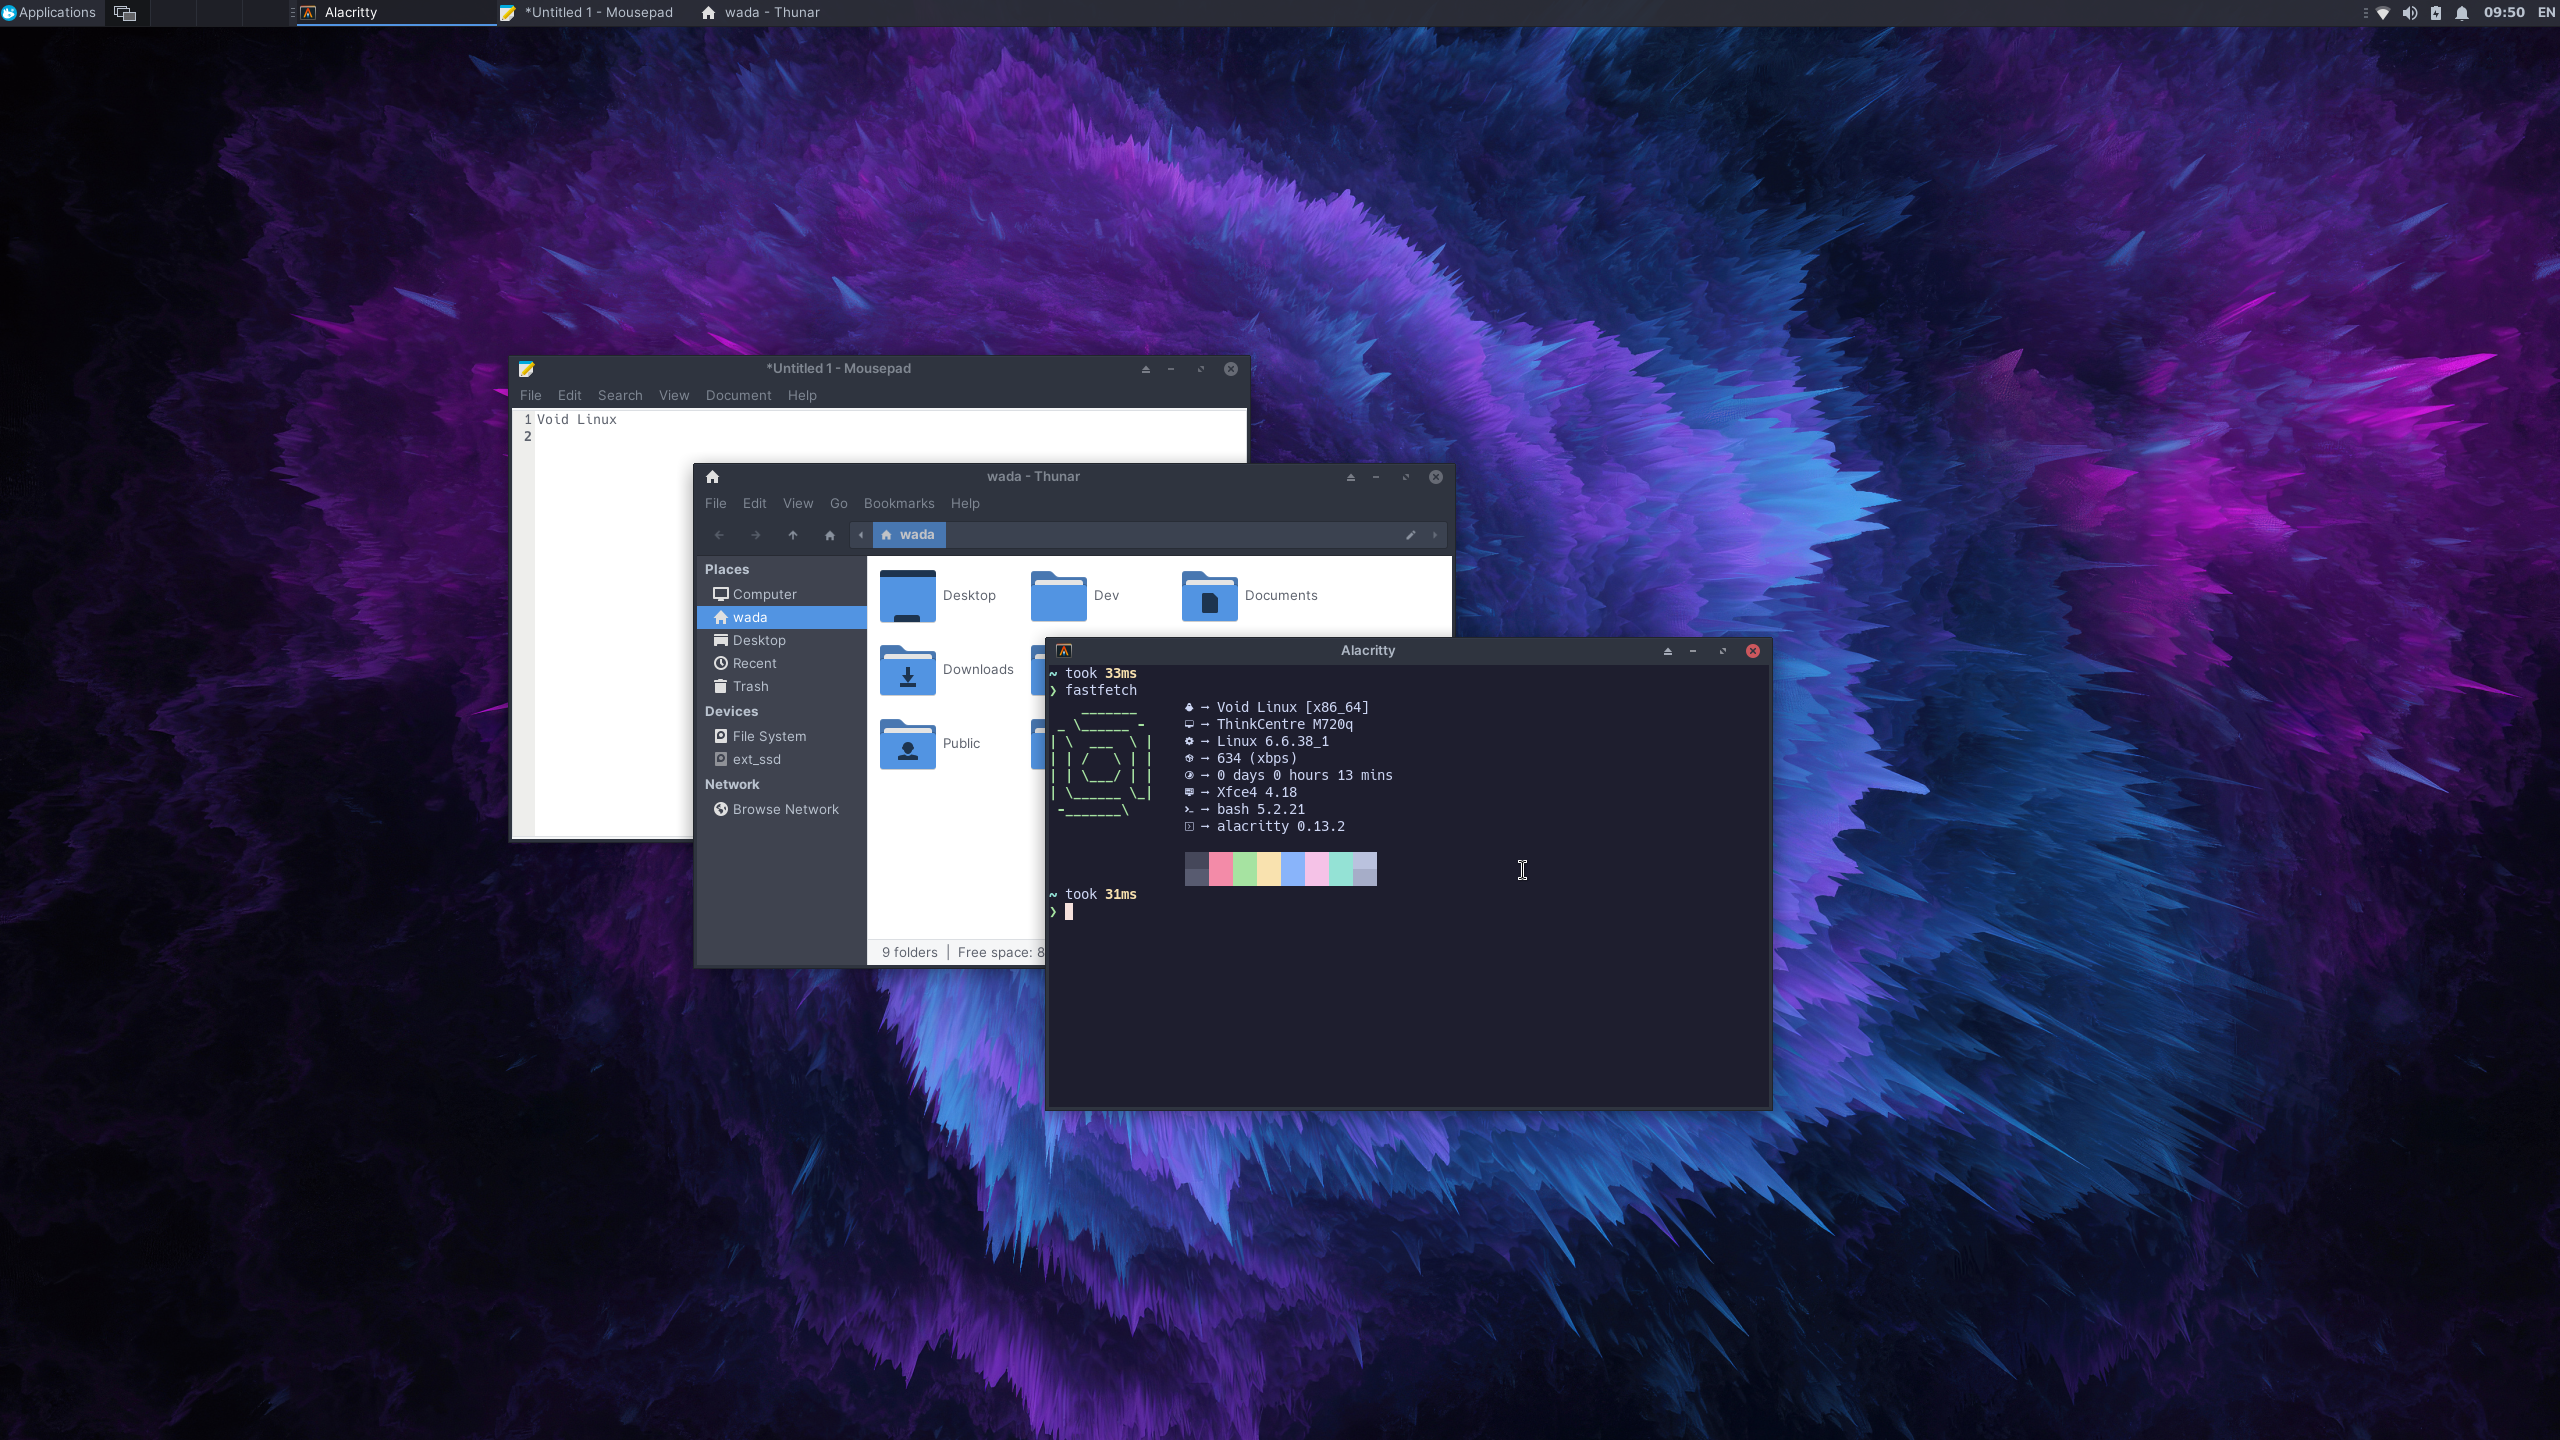Switch to Alacritty via the panel taskbar button
This screenshot has height=1440, width=2560.
pyautogui.click(x=396, y=12)
